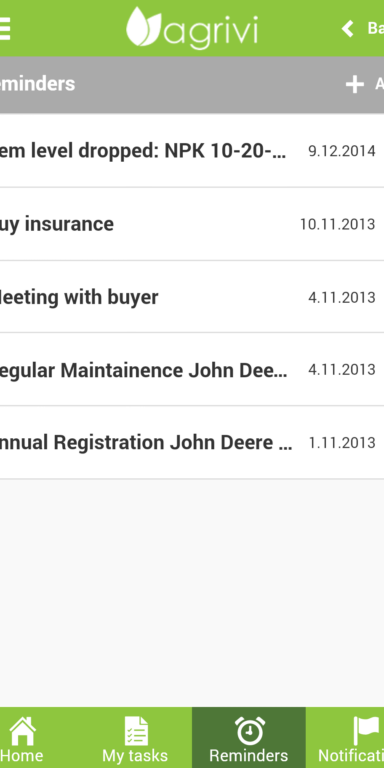Go to the Notifications tab label
This screenshot has height=768, width=384.
coord(351,755)
